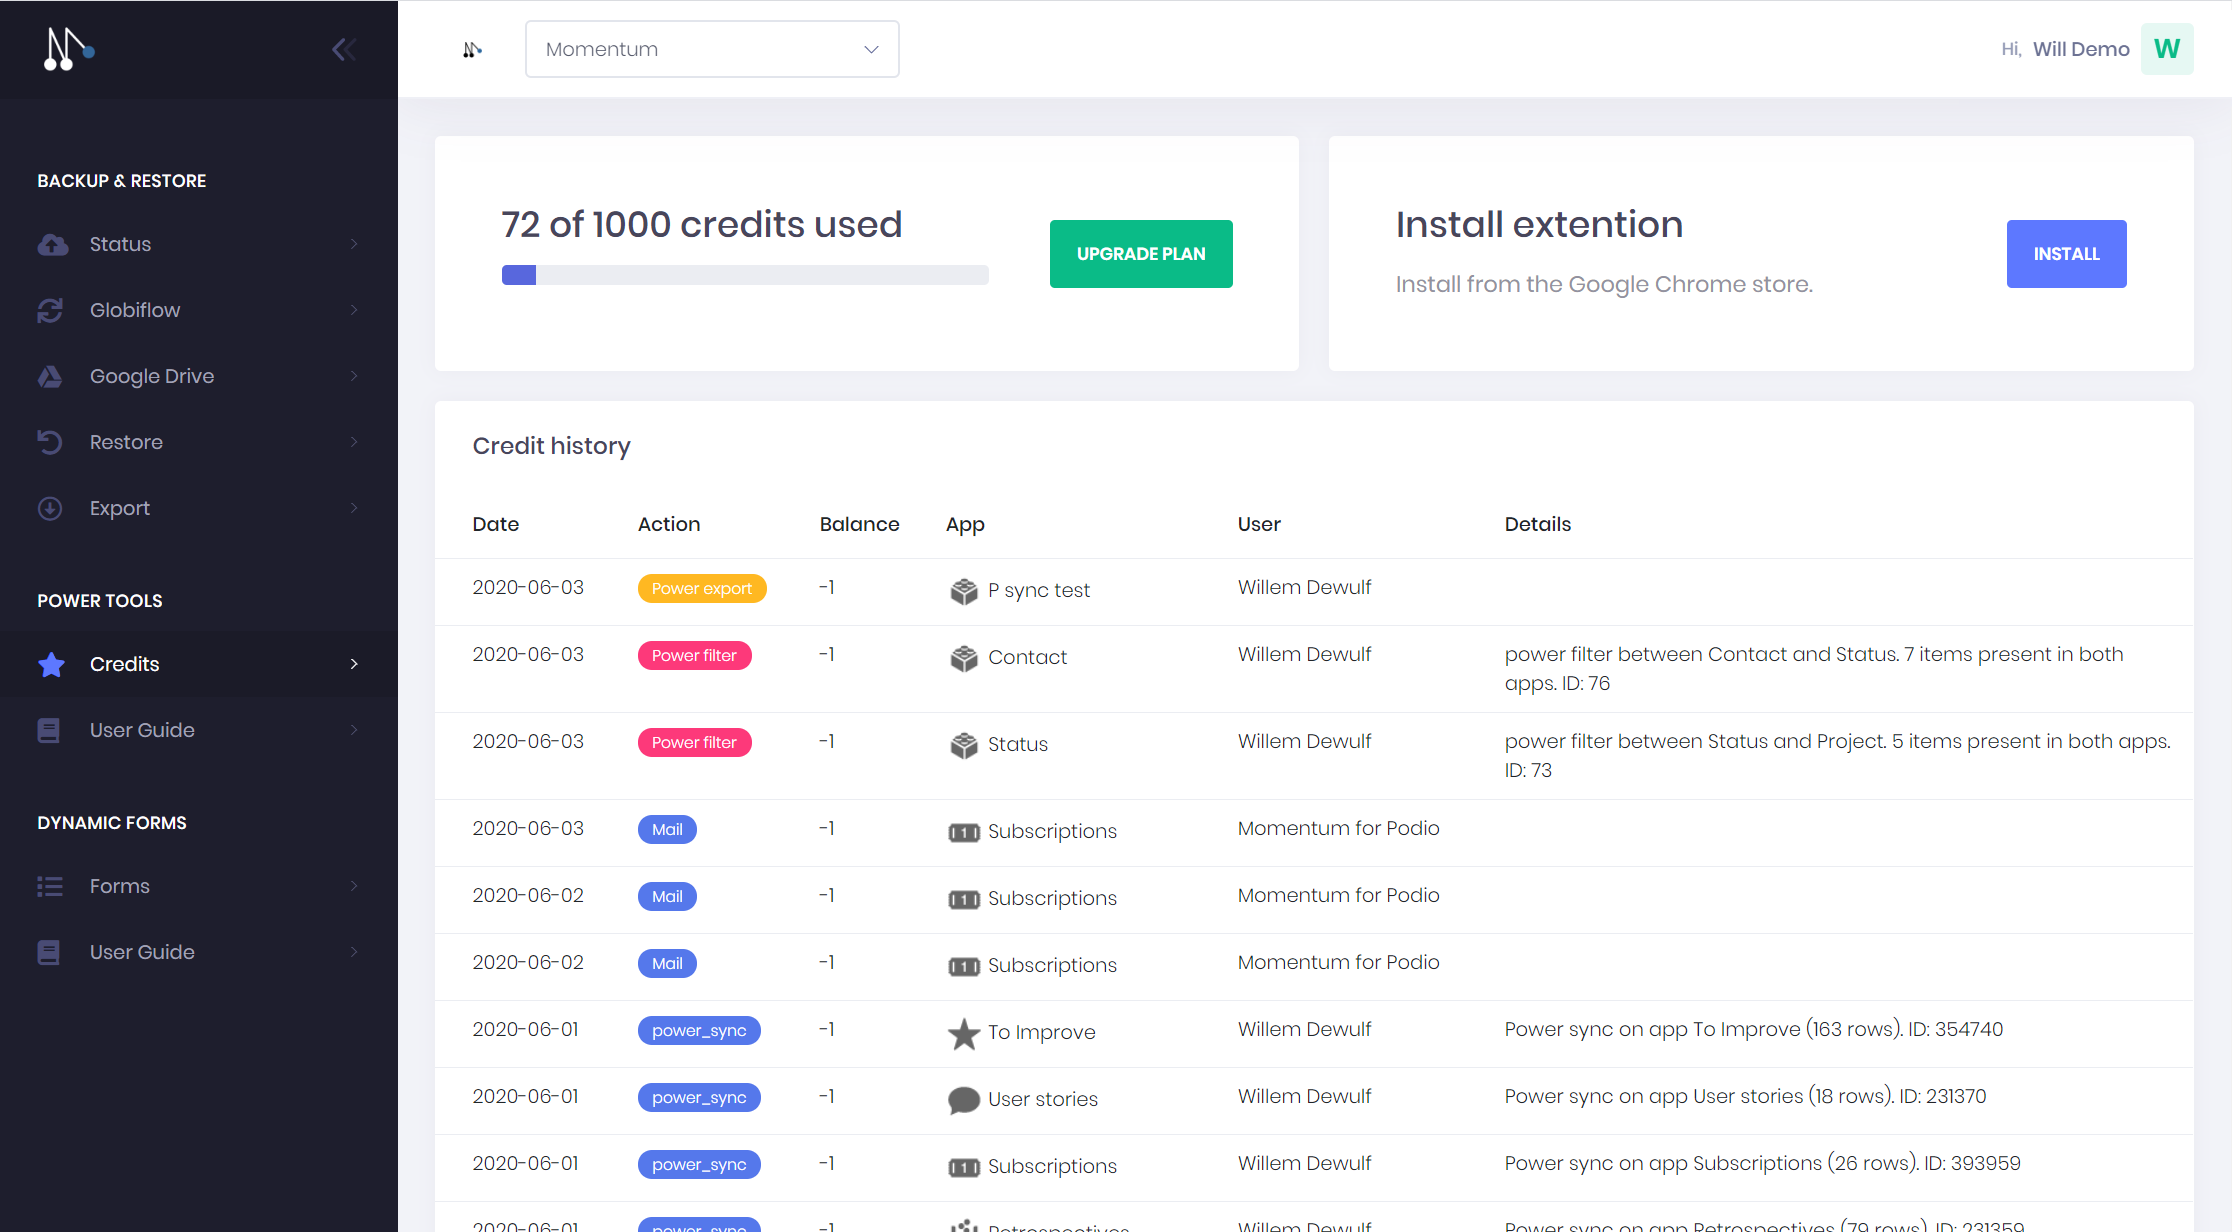This screenshot has width=2232, height=1232.
Task: Click the credits usage progress bar
Action: (744, 275)
